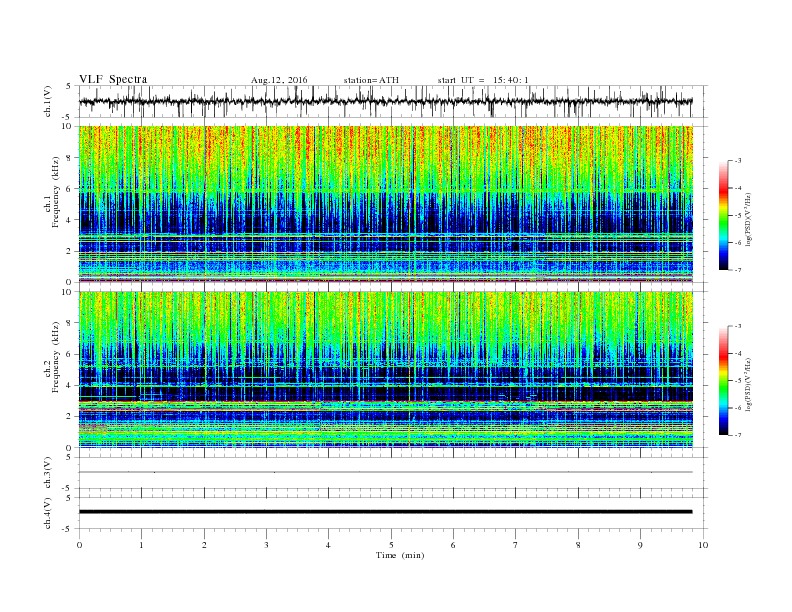Screen dimensions: 792x612
Task: Click the "-4" tick on the ch.2 colorbar
Action: click(738, 353)
